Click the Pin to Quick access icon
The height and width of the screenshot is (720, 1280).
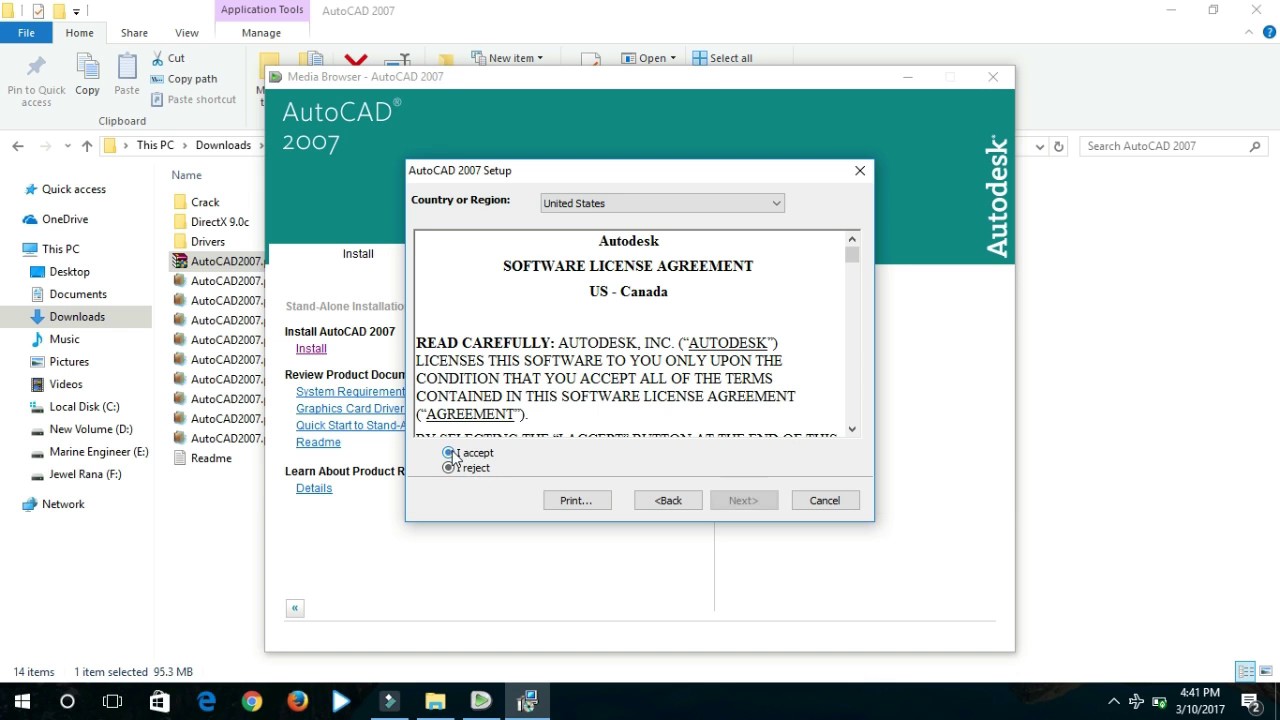36,80
